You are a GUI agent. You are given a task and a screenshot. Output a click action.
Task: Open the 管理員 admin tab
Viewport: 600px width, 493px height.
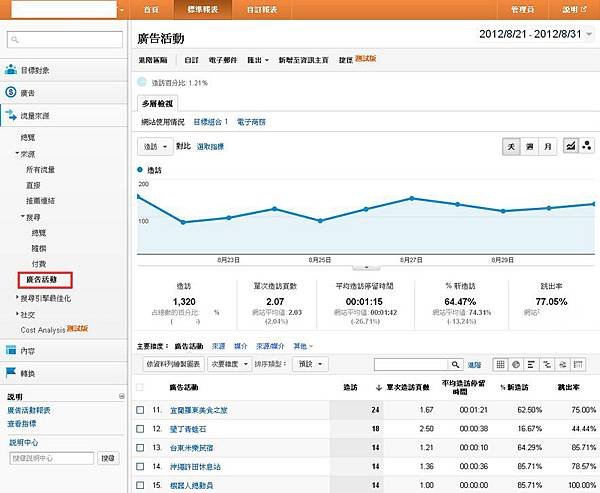(523, 10)
